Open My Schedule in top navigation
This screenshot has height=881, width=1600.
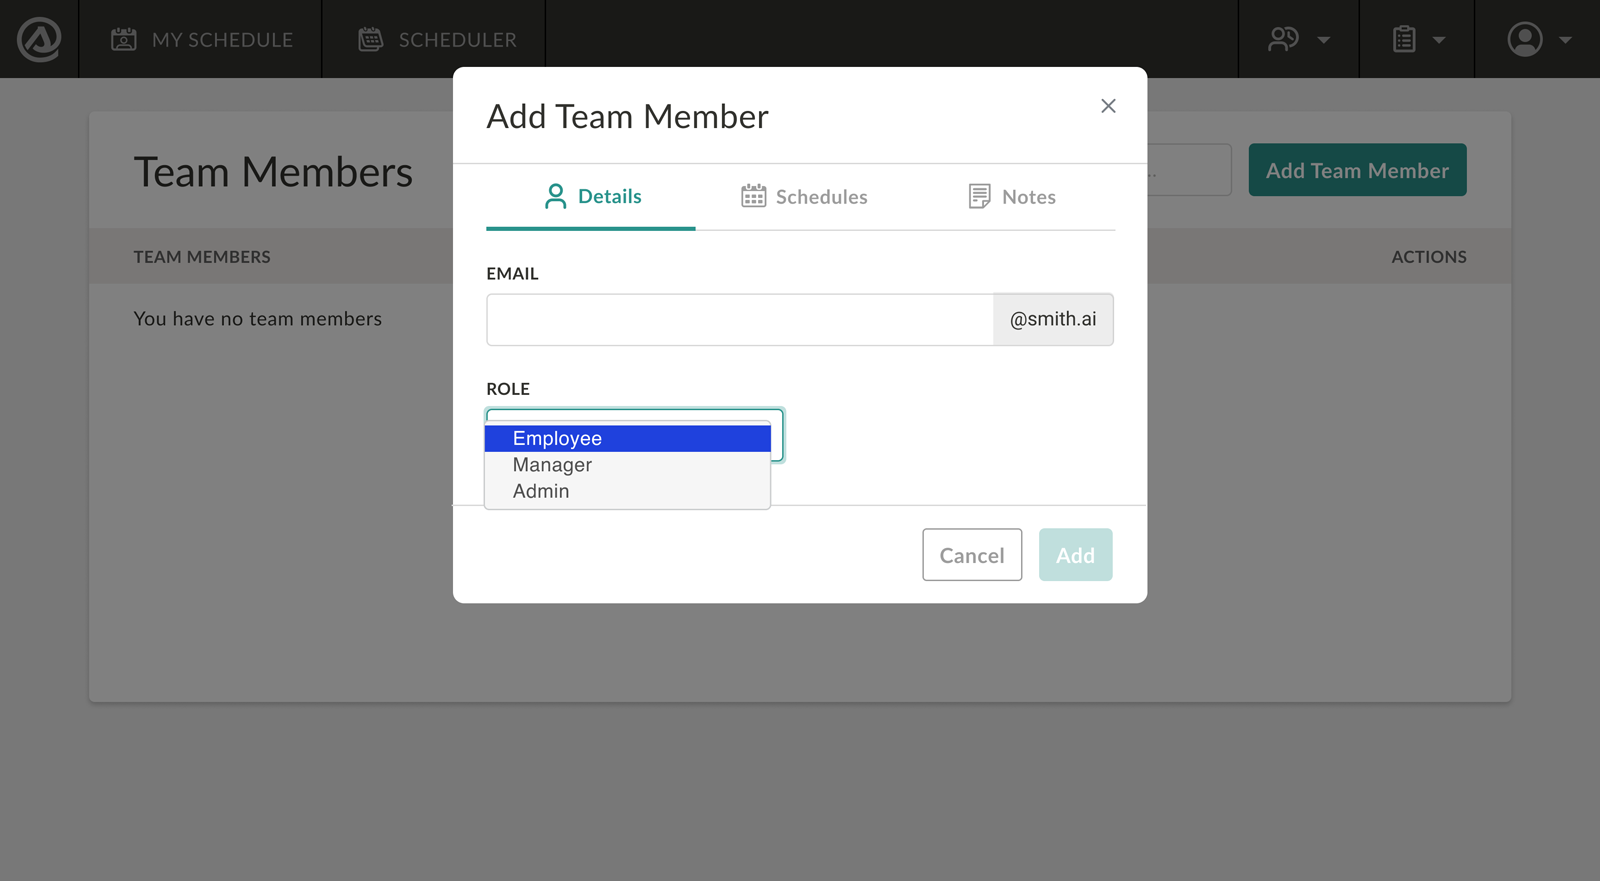(222, 40)
